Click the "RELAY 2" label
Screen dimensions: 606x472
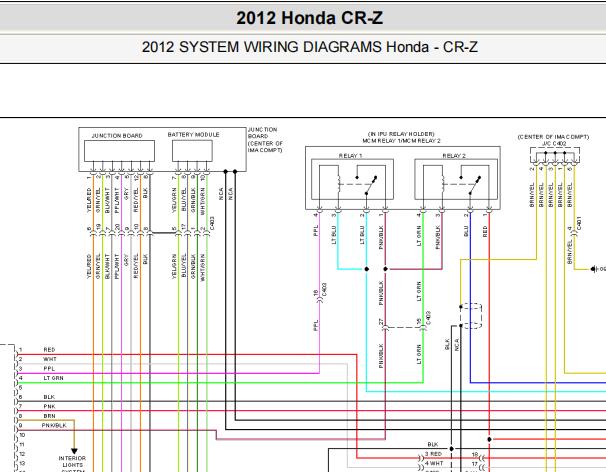[x=454, y=156]
